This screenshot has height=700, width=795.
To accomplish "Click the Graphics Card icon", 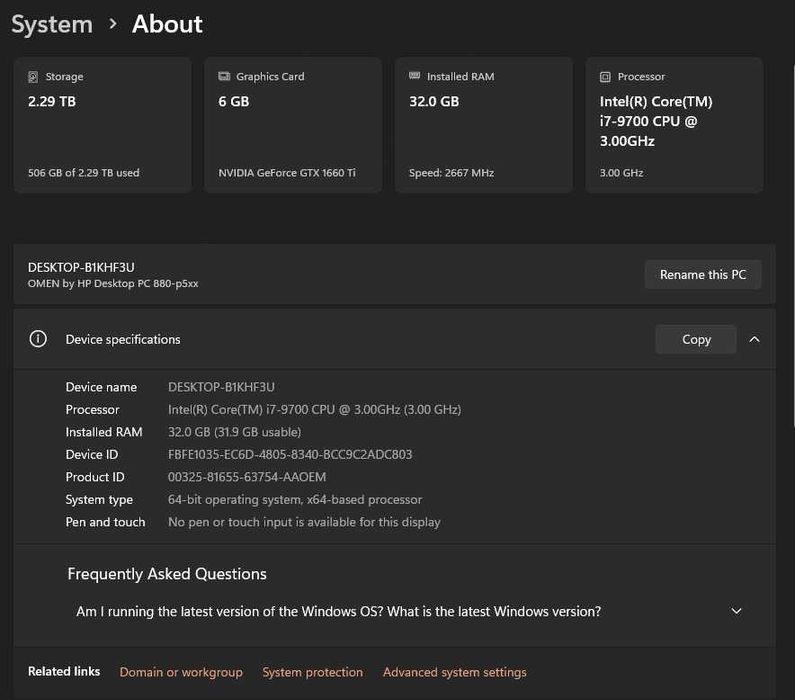I will (224, 77).
